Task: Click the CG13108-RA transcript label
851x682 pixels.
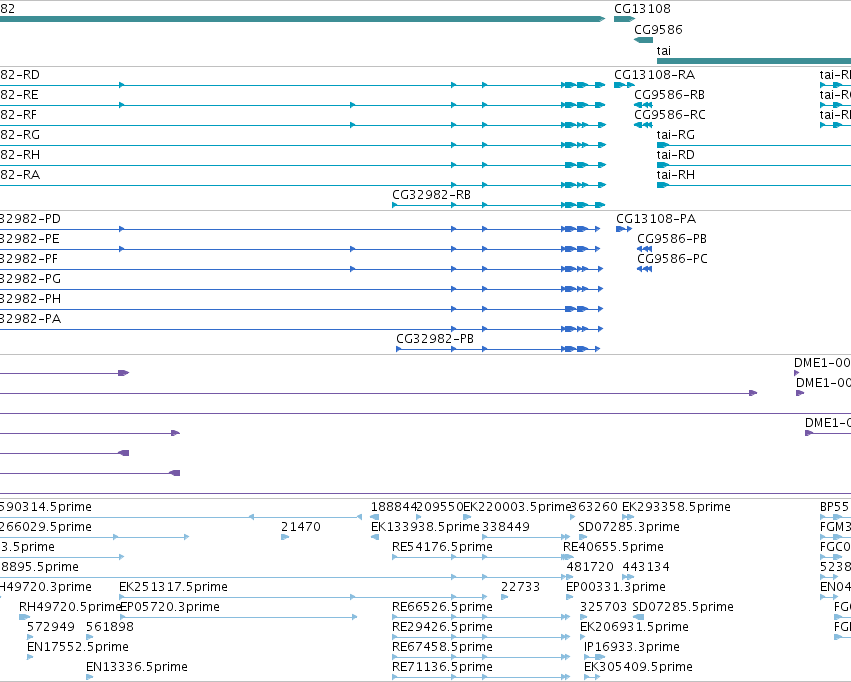Action: coord(655,75)
